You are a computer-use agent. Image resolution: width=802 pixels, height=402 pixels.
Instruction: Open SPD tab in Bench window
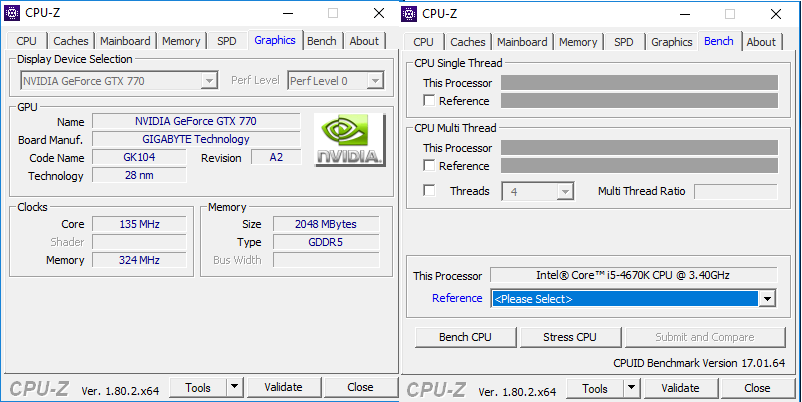623,42
